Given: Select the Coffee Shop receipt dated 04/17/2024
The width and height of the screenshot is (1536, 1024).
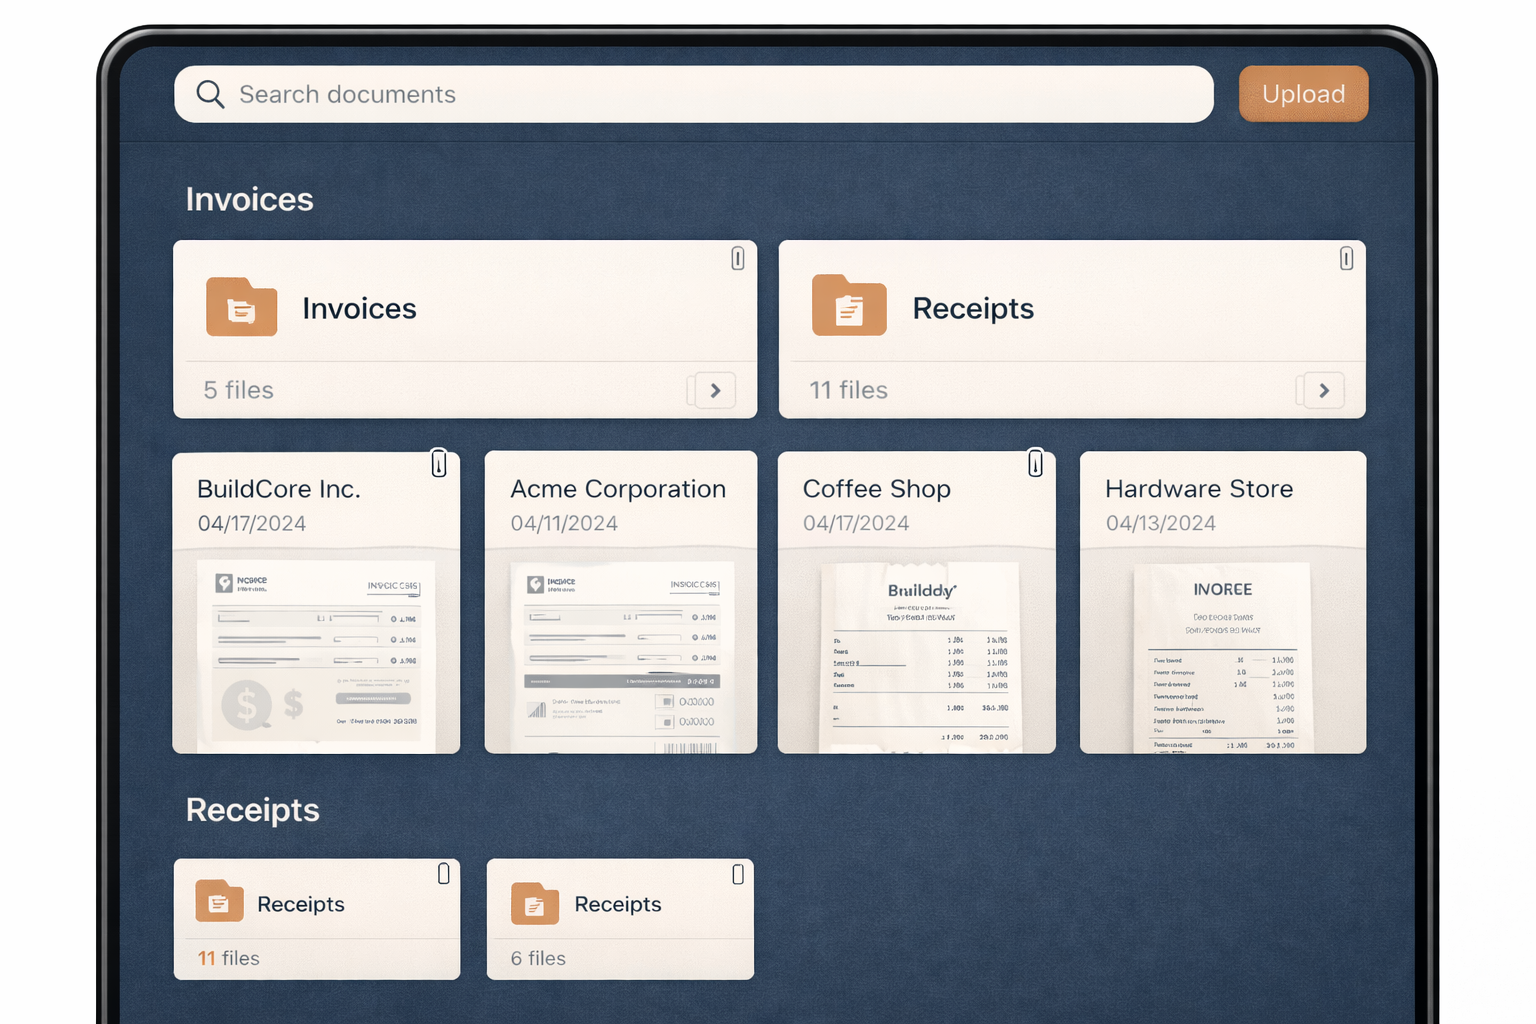Looking at the screenshot, I should click(x=916, y=600).
